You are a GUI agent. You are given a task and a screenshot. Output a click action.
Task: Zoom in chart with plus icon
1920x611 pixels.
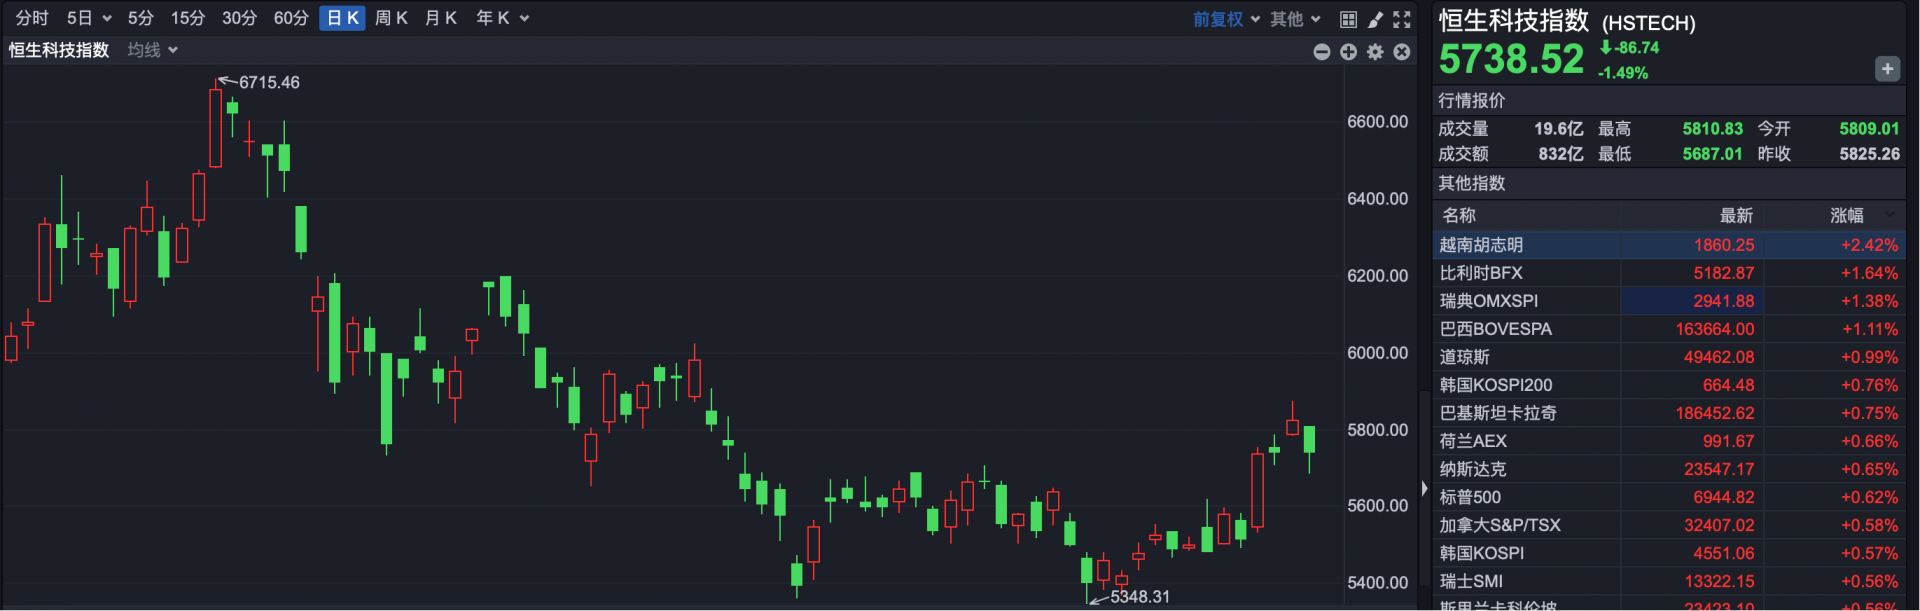pos(1348,52)
